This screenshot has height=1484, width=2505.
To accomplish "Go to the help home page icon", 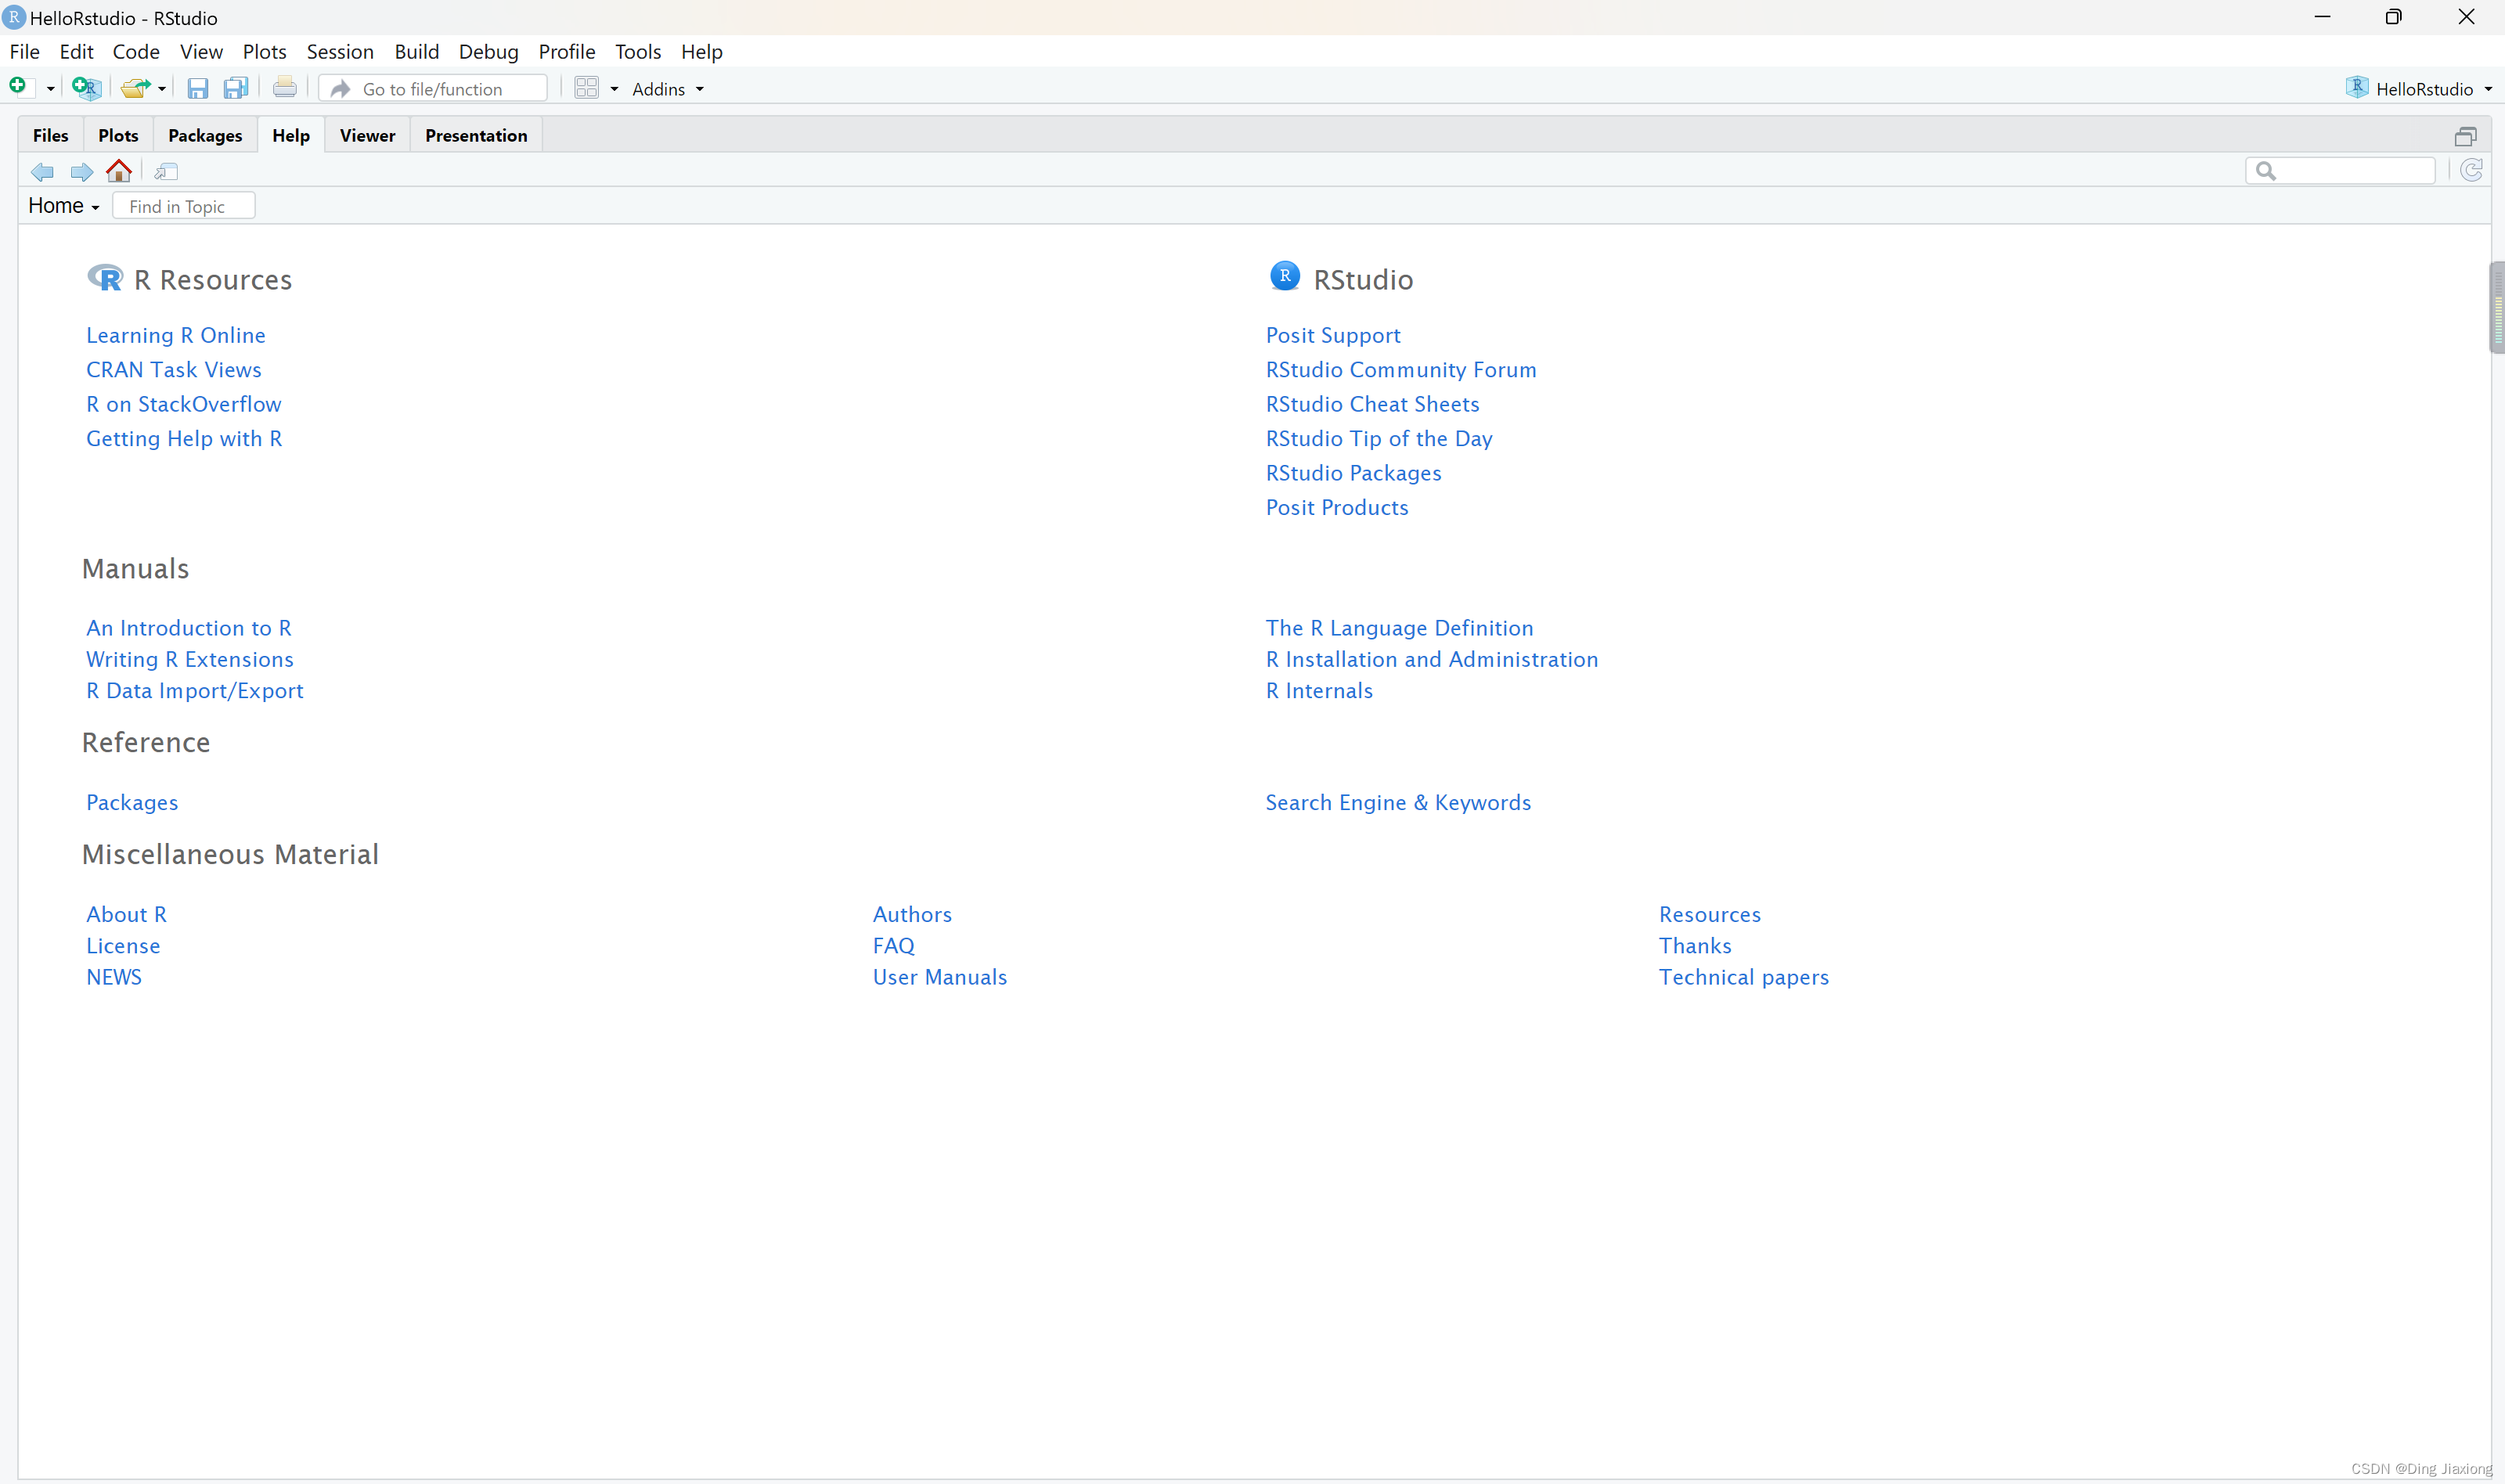I will (119, 171).
